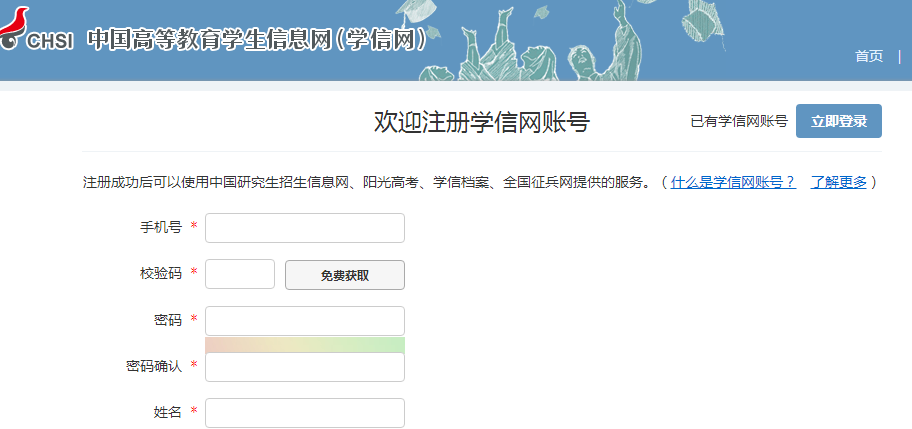The width and height of the screenshot is (912, 429).
Task: Focus the 手机号 input field
Action: pos(304,228)
